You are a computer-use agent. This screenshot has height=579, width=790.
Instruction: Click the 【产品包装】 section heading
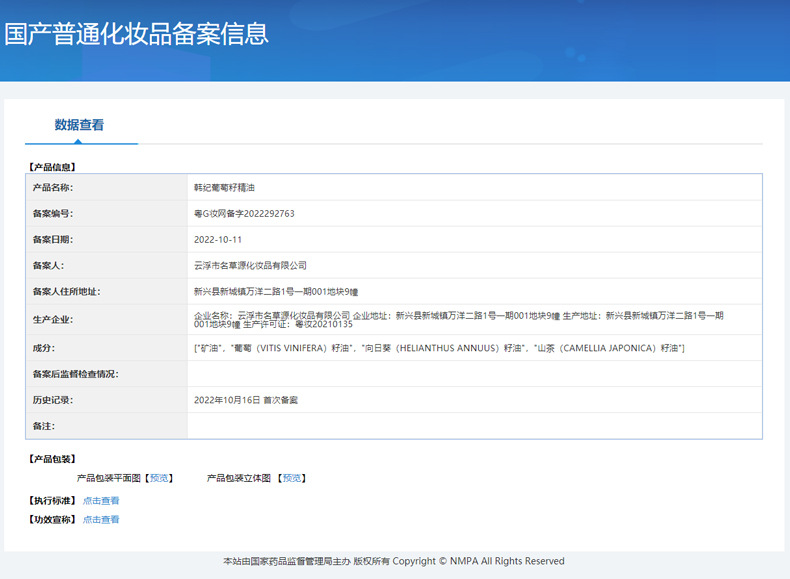(x=51, y=458)
